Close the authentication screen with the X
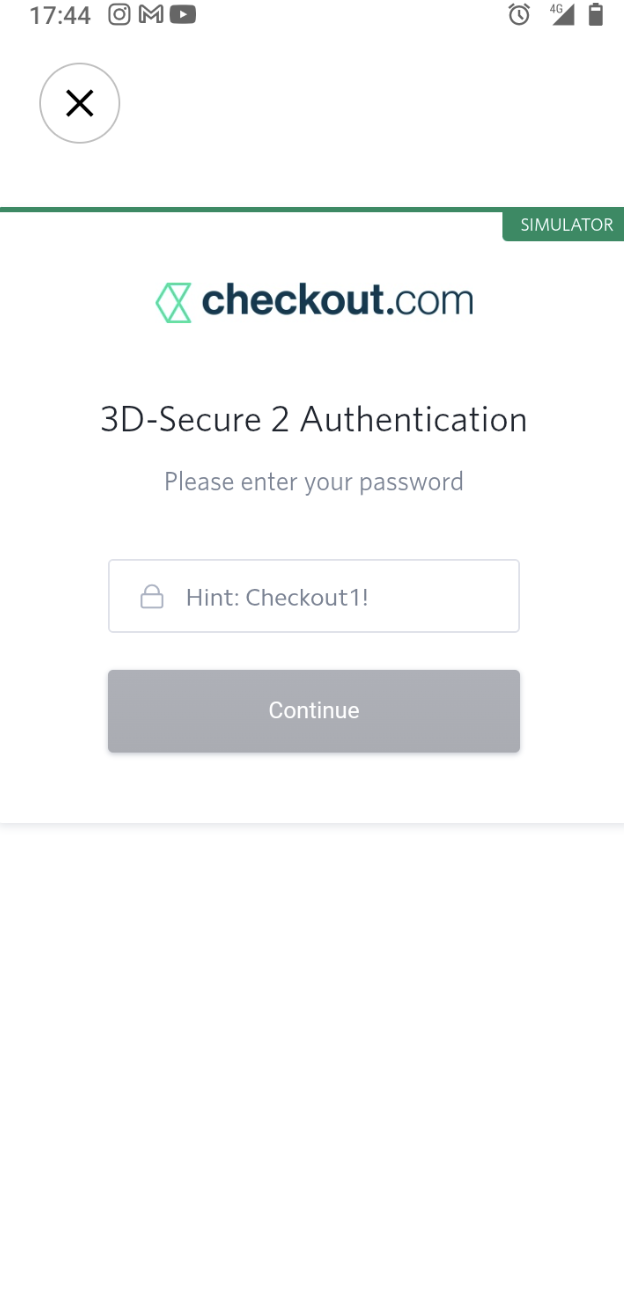This screenshot has width=624, height=1308. click(79, 103)
